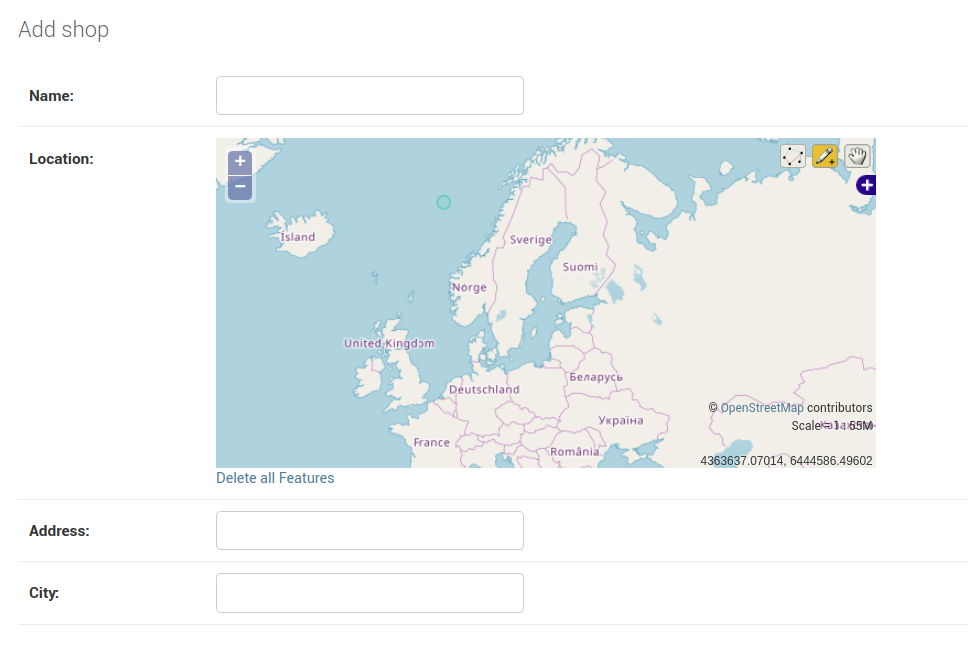Click the Island label on the map
Screen dimensions: 968x654
click(x=297, y=237)
